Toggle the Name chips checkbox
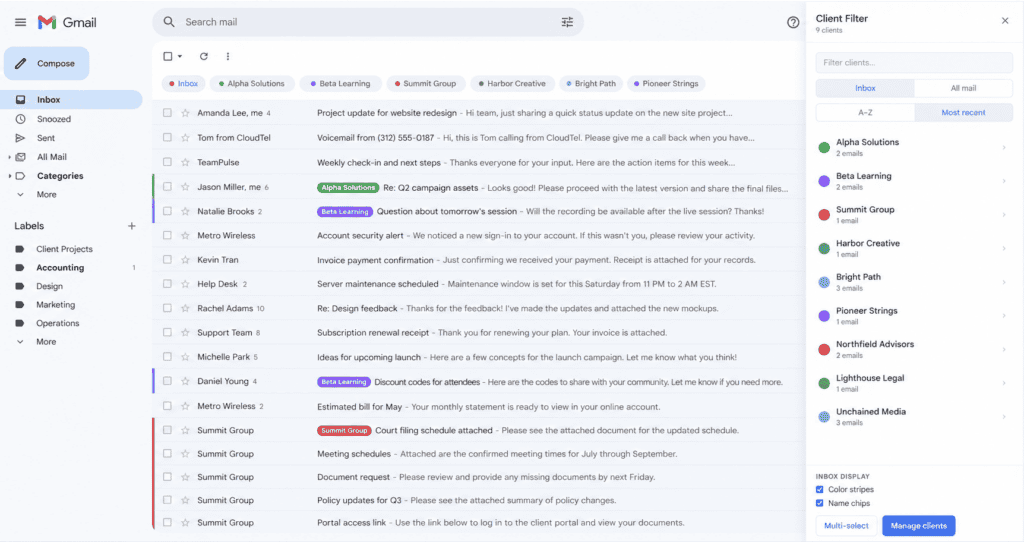This screenshot has height=542, width=1024. coord(820,503)
